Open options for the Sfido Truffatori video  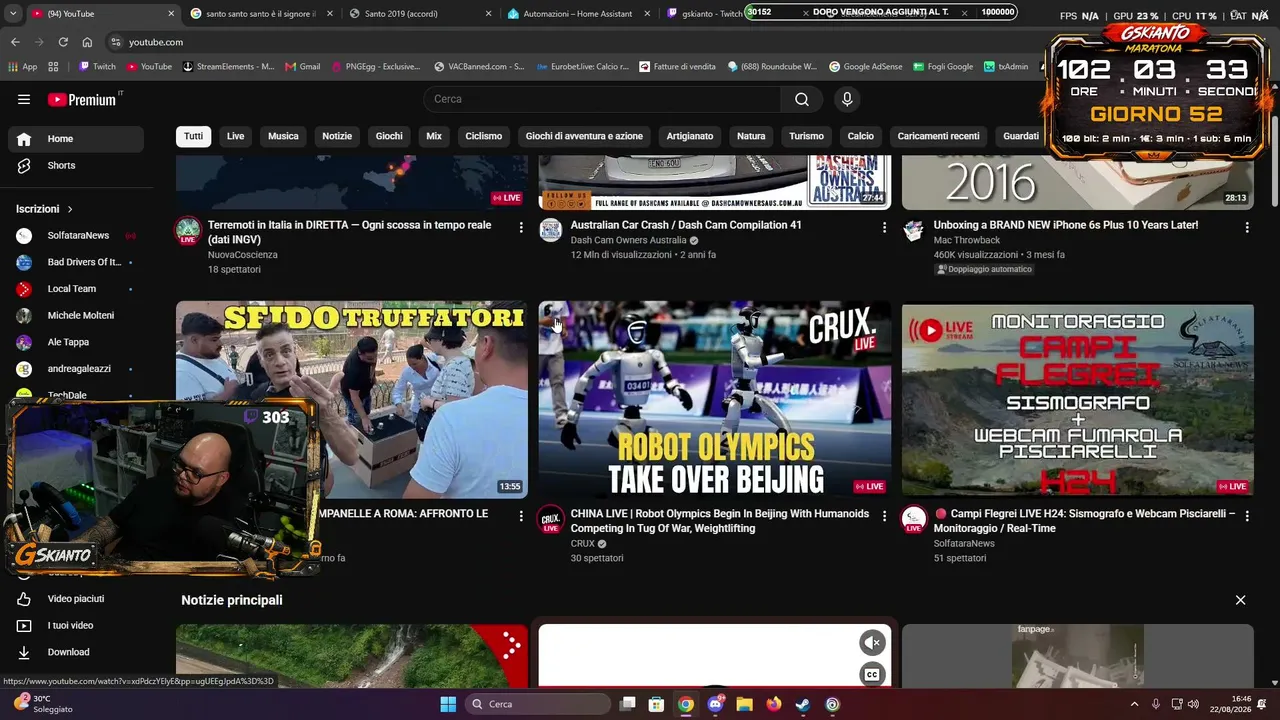click(x=521, y=516)
